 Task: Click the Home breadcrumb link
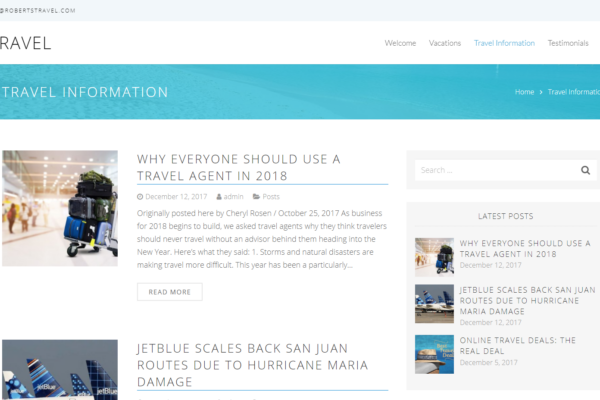pos(524,92)
